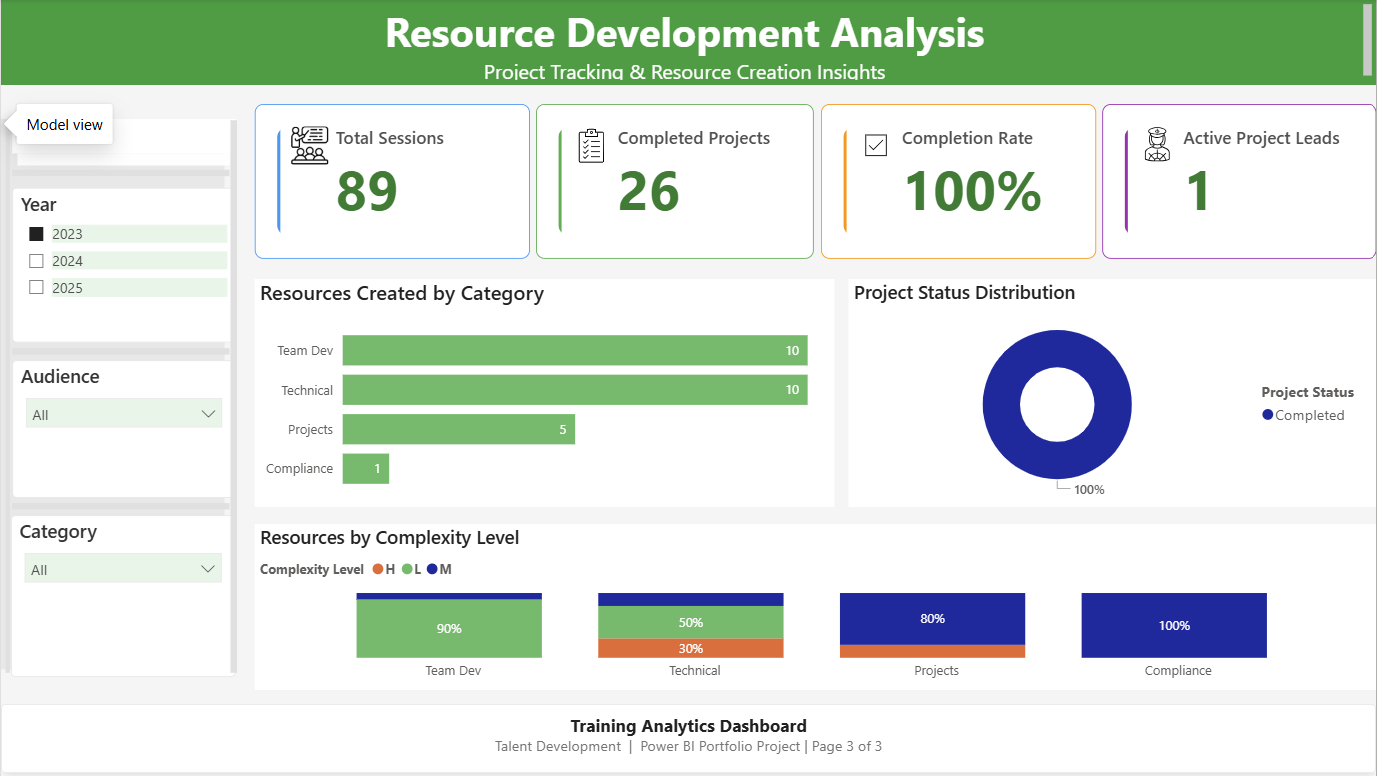Select the Completed legend bullet under Project Status
Viewport: 1377px width, 776px height.
[1269, 415]
